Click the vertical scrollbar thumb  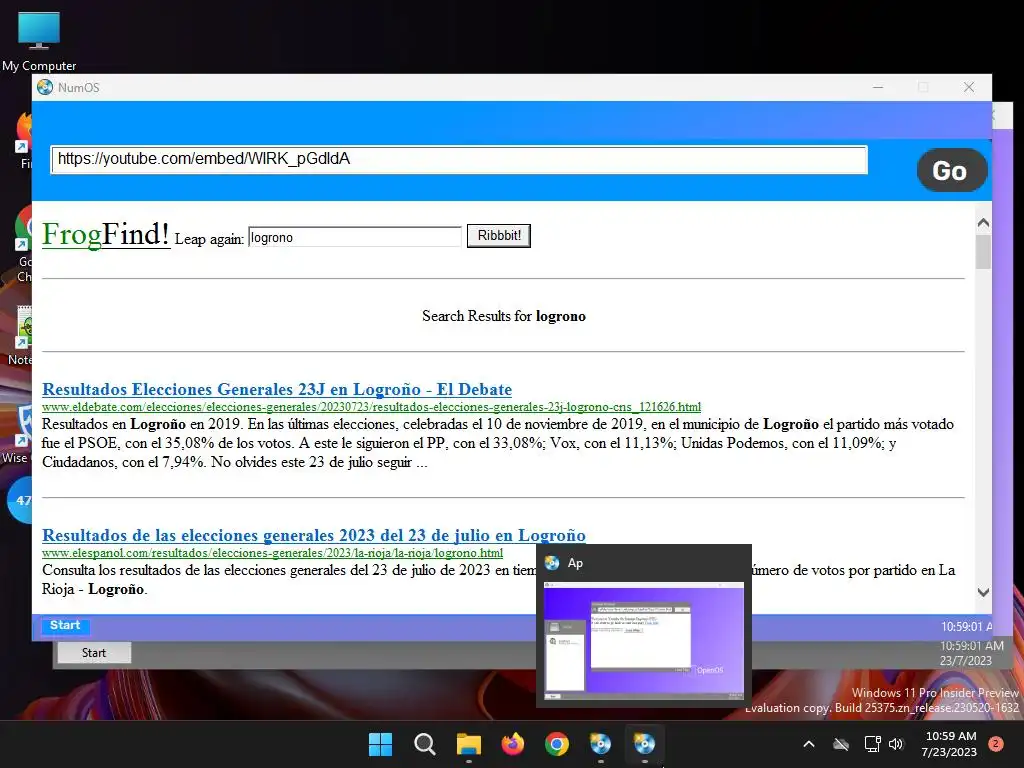point(983,251)
